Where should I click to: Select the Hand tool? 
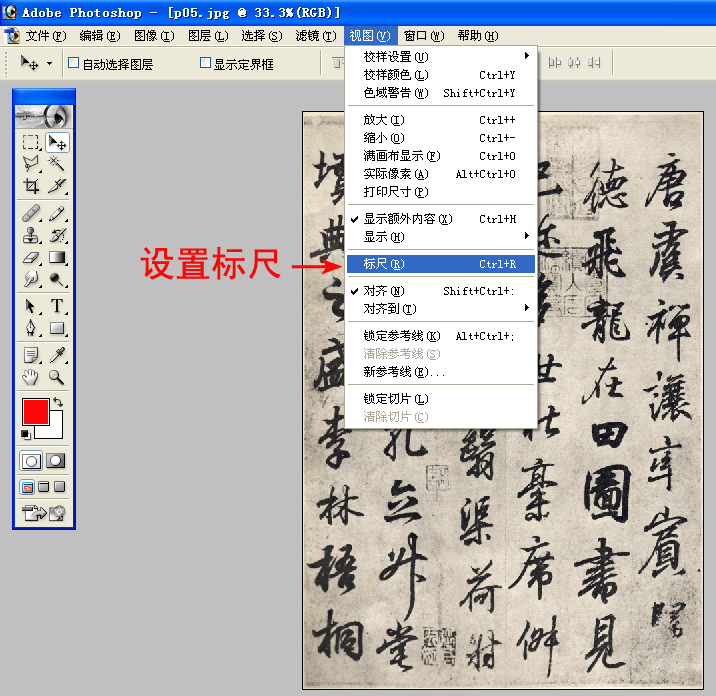pos(31,377)
